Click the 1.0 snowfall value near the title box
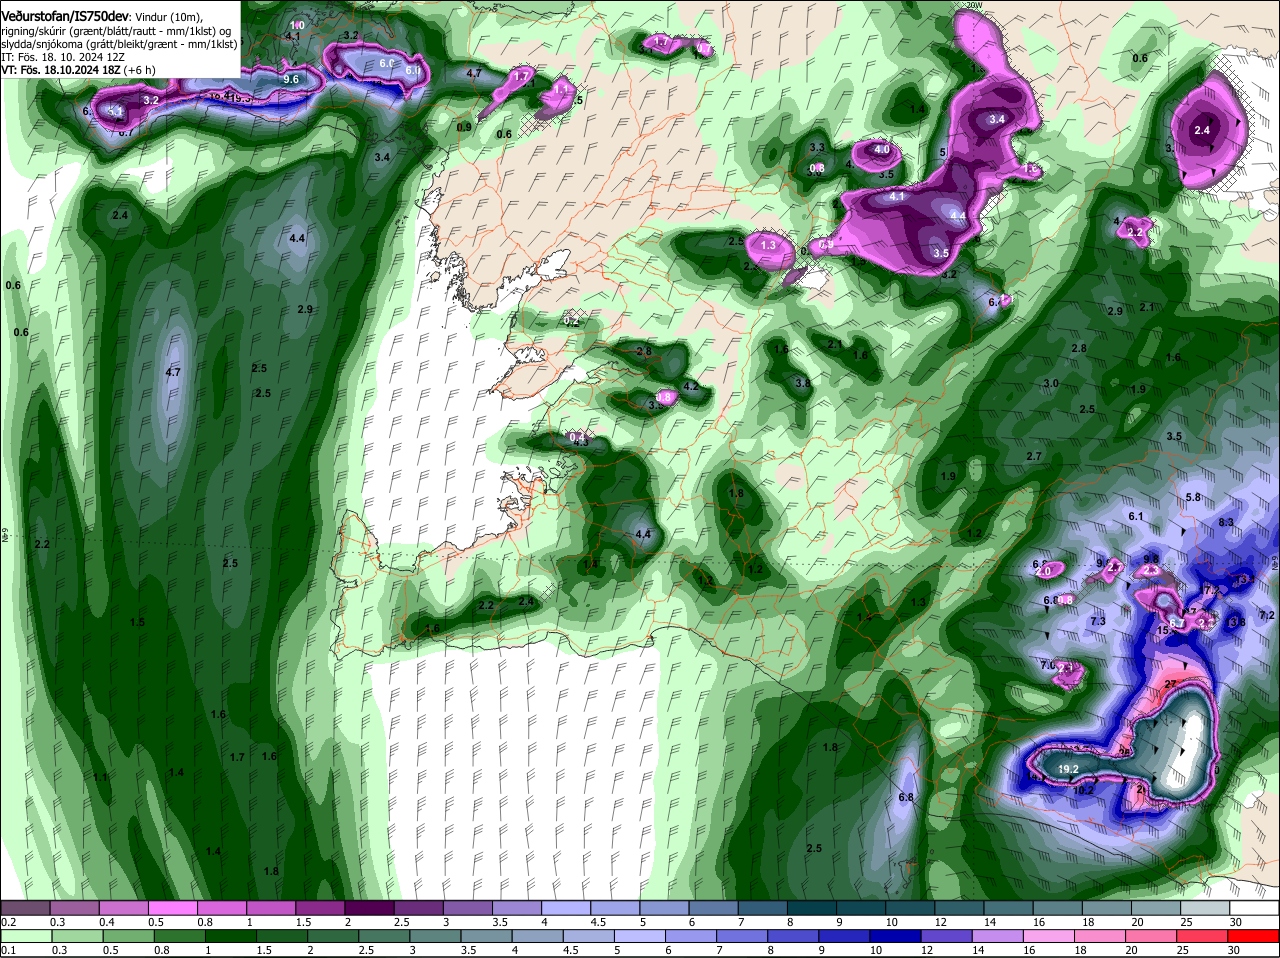 click(x=298, y=25)
